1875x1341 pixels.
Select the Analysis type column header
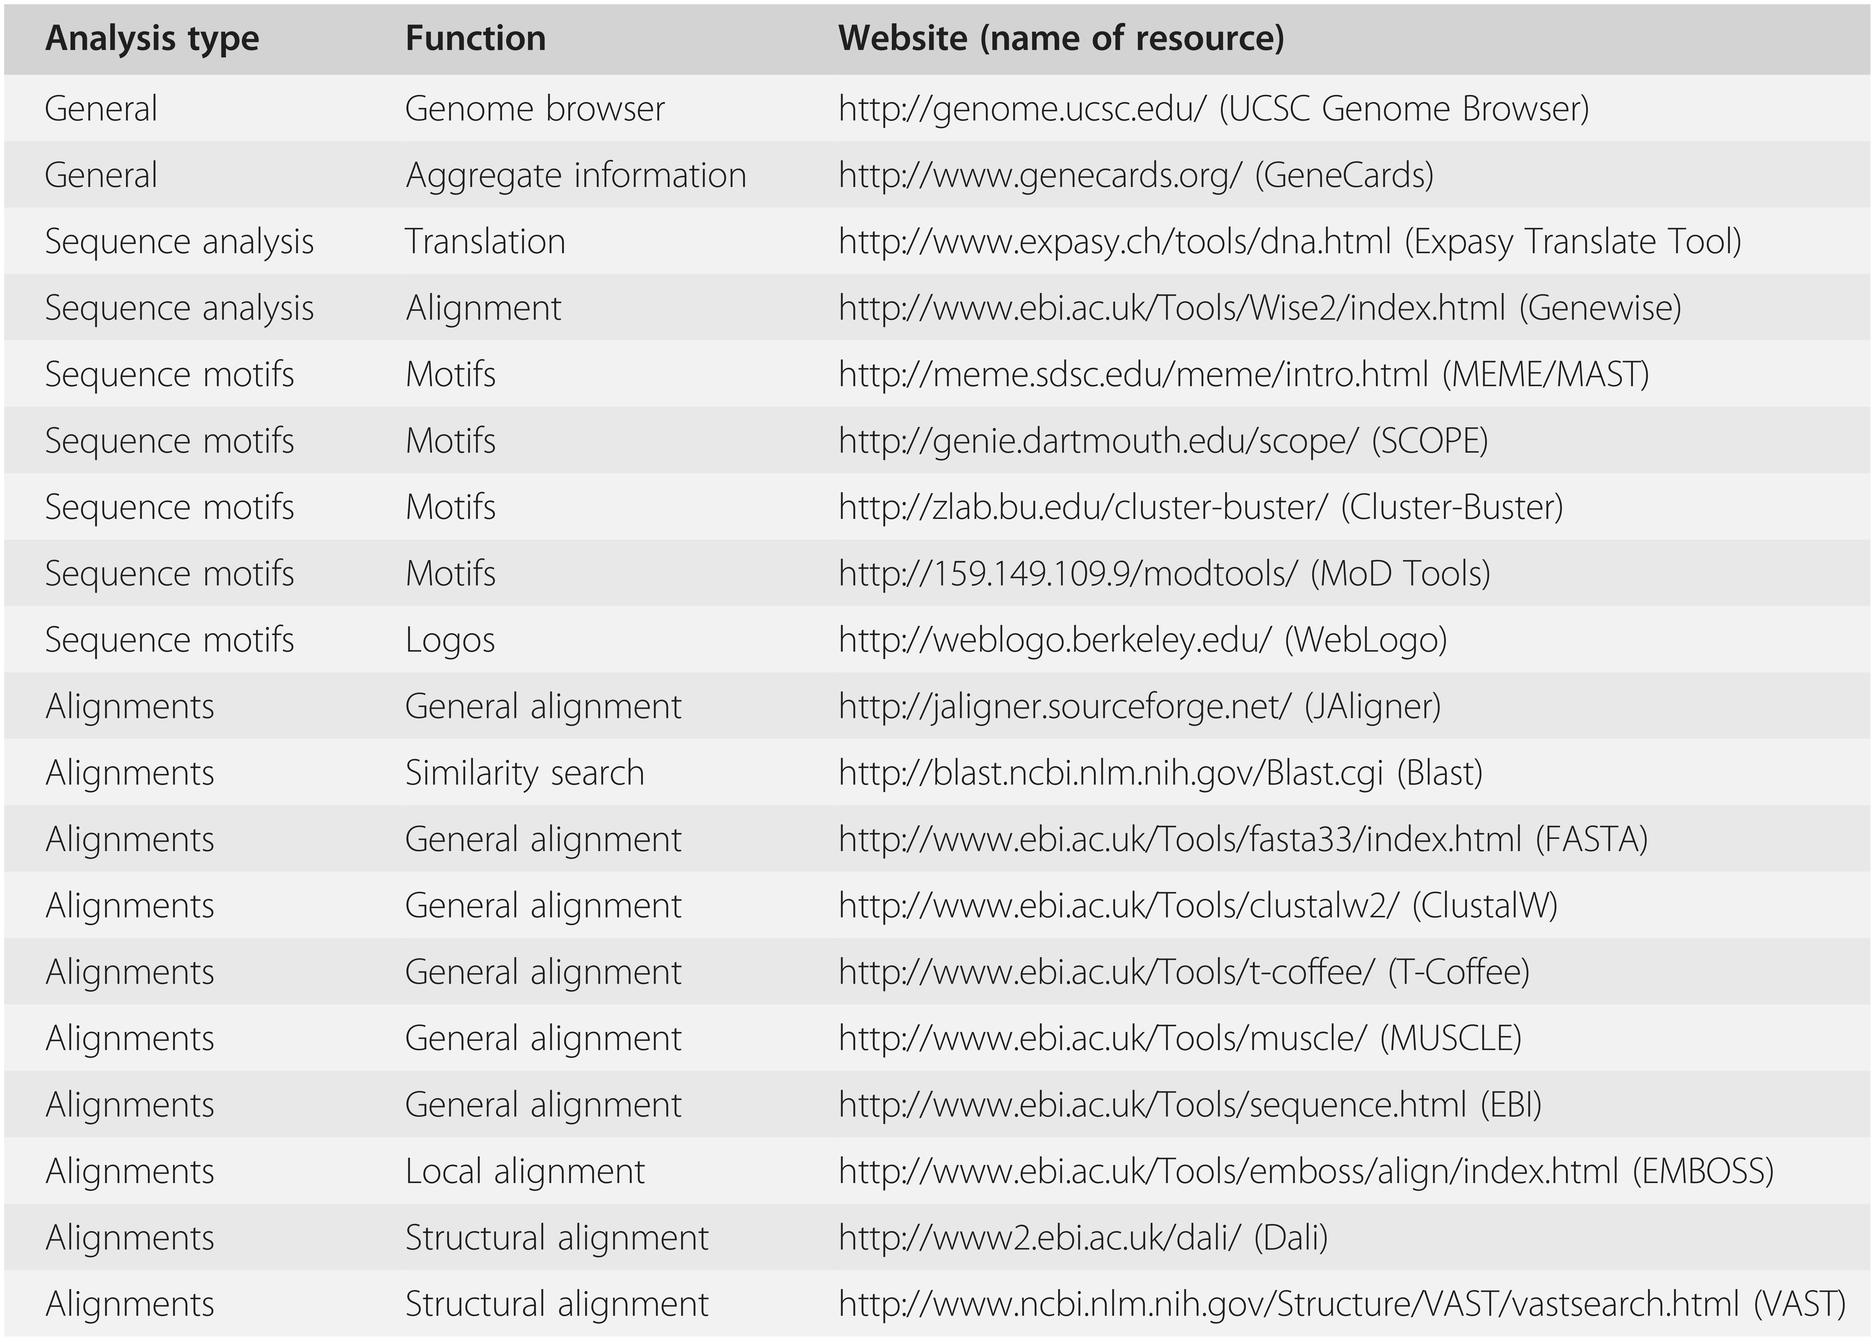click(x=152, y=39)
